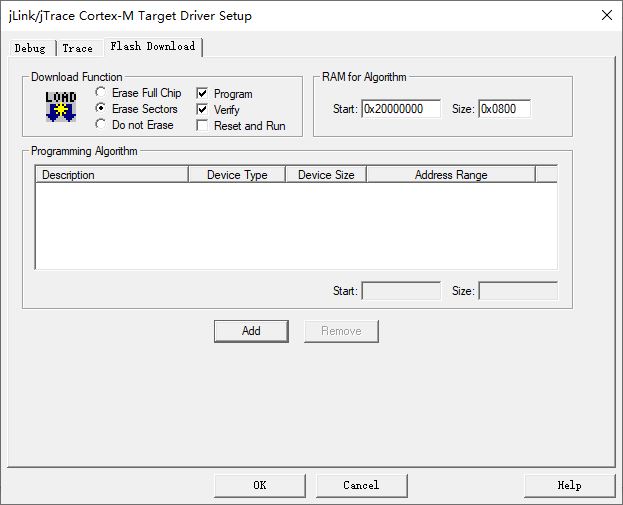
Task: Switch to the Debug tab
Action: 31,48
